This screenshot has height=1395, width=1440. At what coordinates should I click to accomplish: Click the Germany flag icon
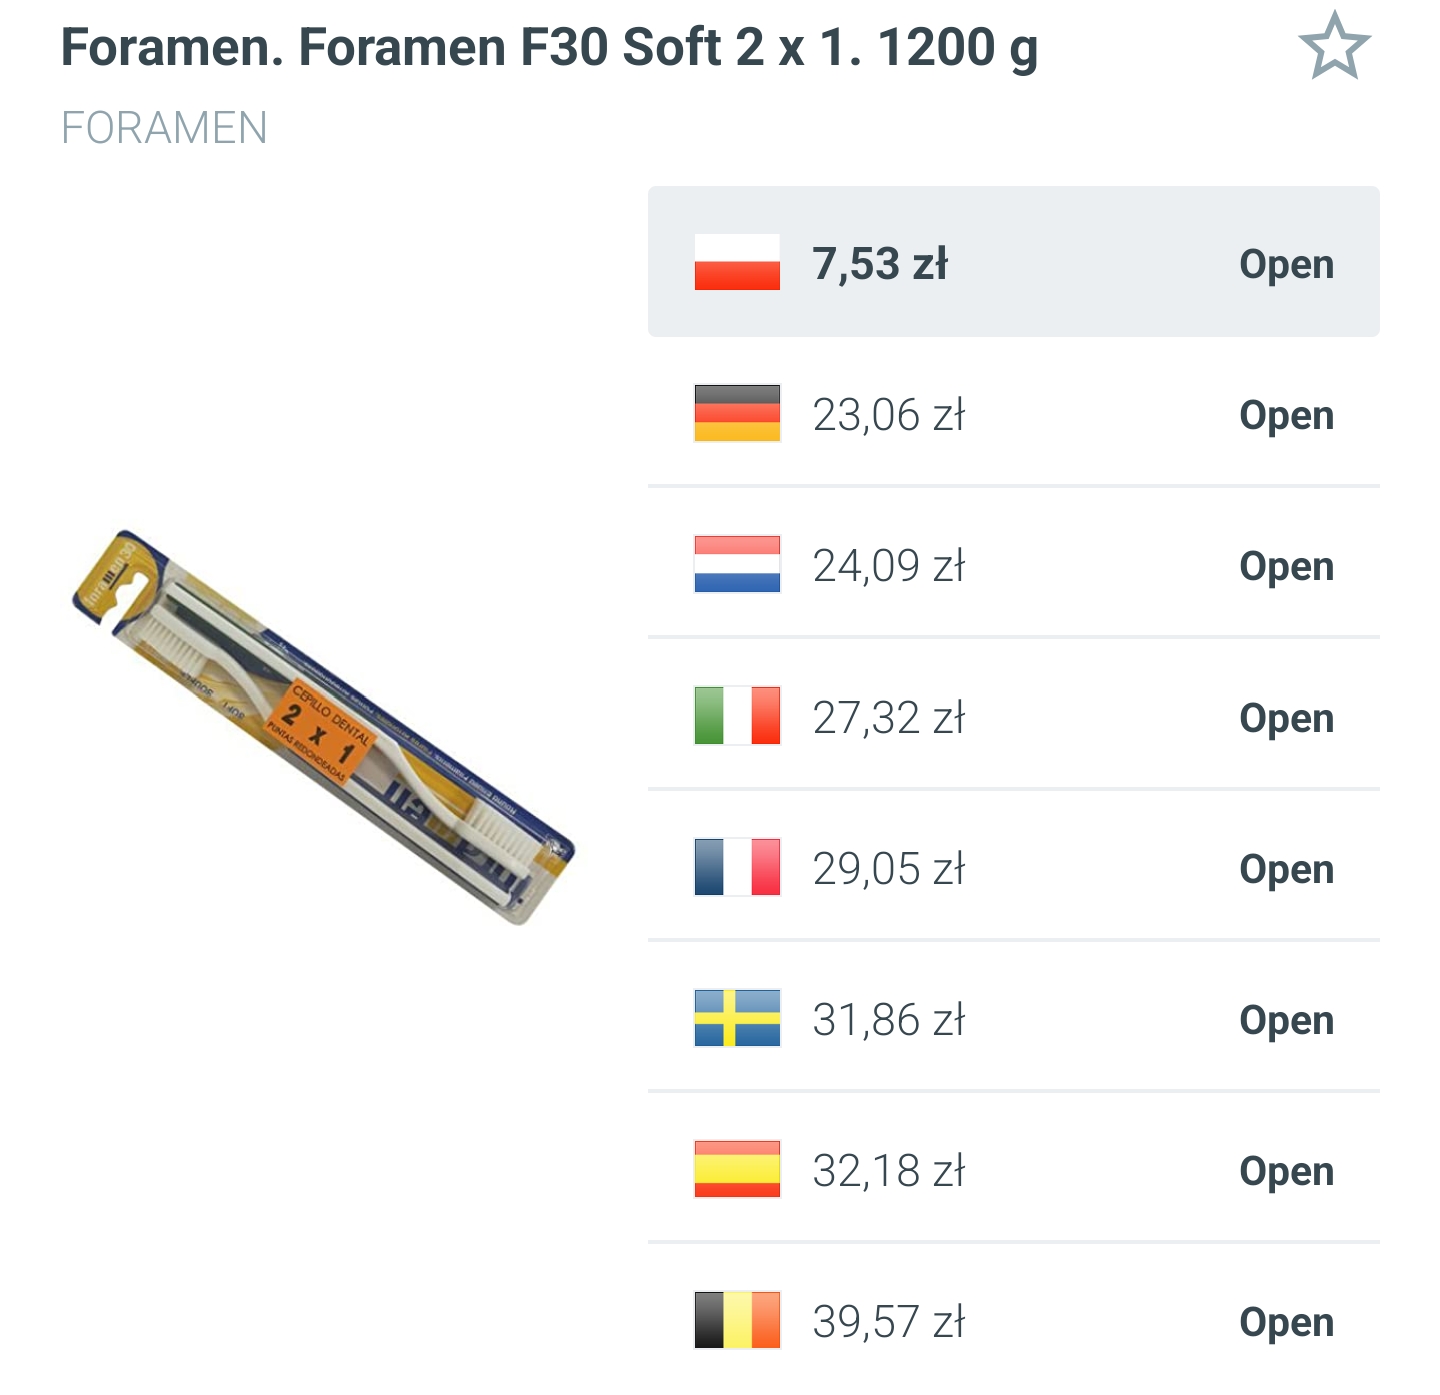click(x=736, y=416)
